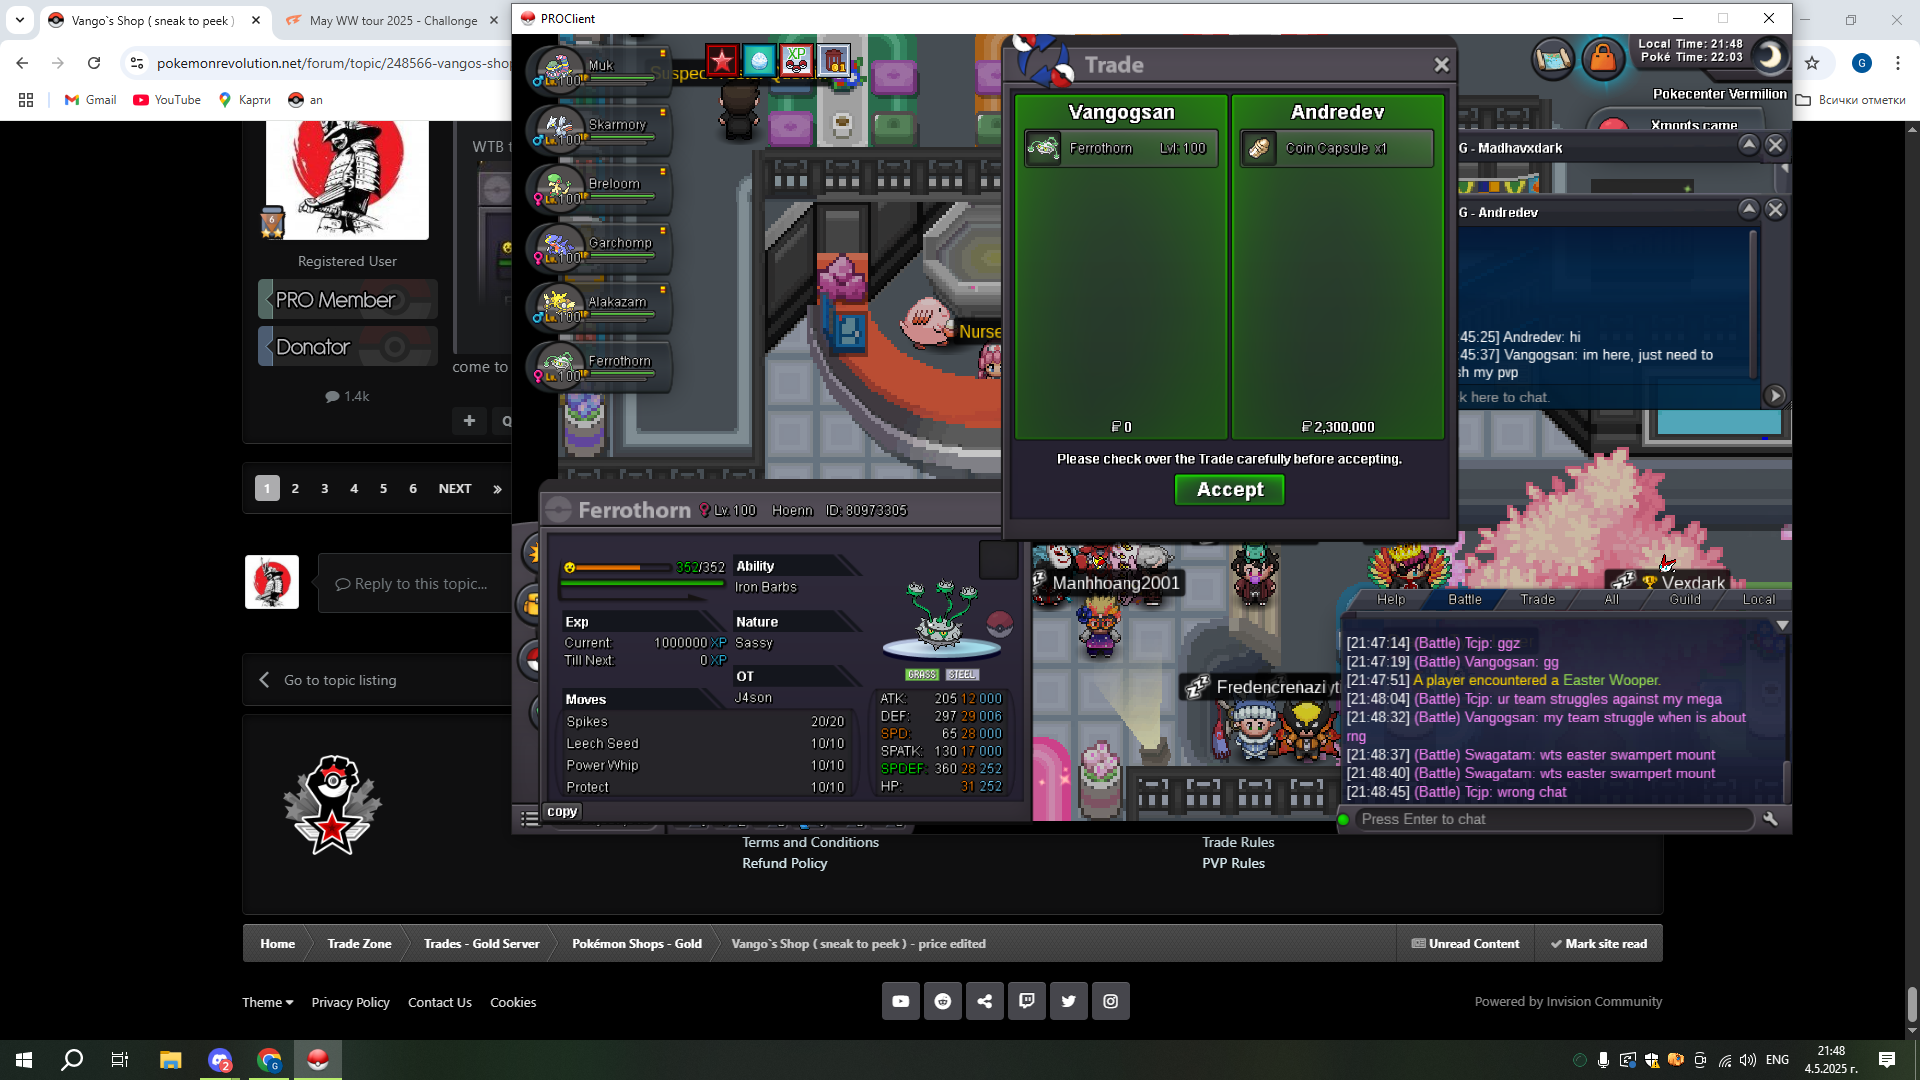Open Refund Policy link
The width and height of the screenshot is (1920, 1080).
point(784,863)
